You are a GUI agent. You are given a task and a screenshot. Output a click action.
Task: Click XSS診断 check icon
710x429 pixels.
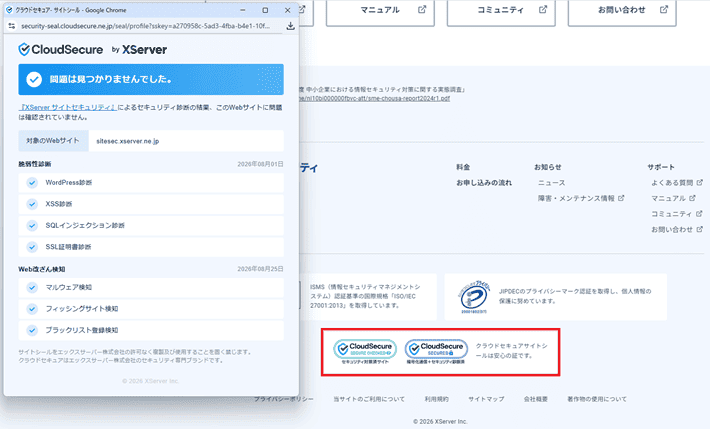(32, 204)
